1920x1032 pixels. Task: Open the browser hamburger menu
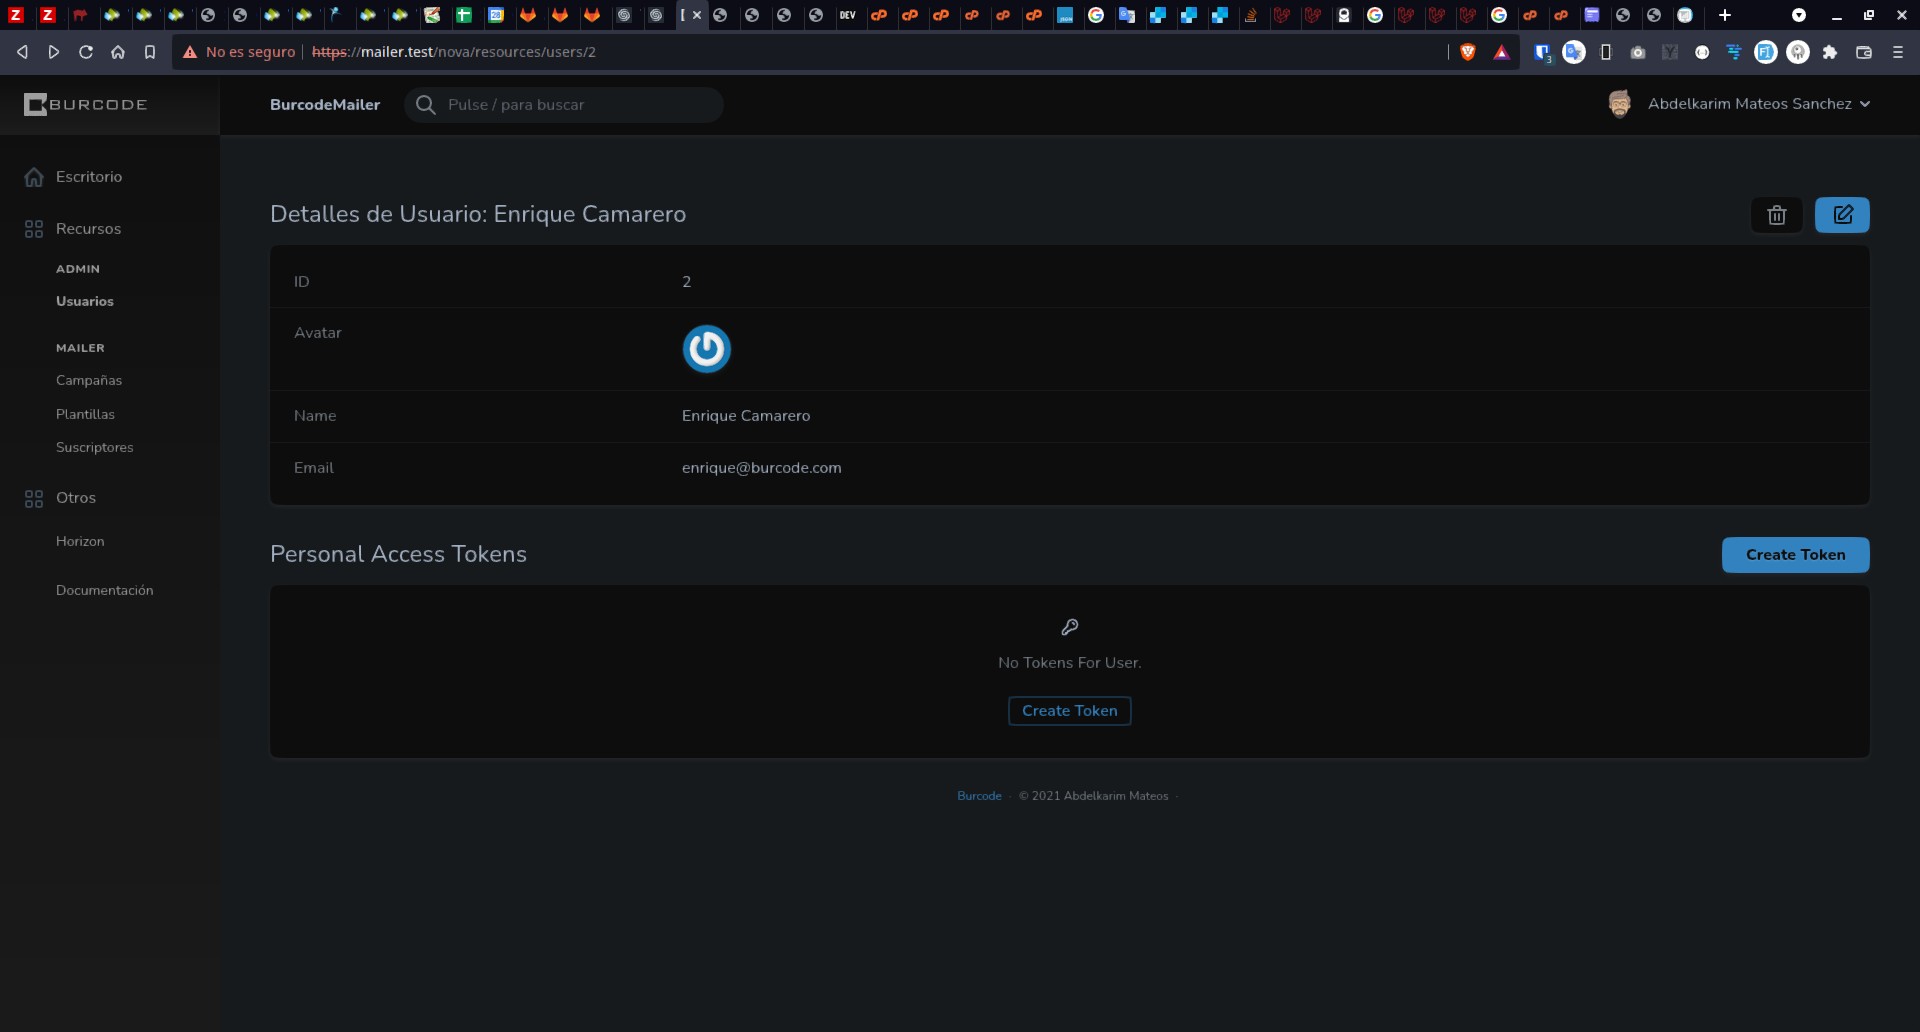click(x=1897, y=52)
